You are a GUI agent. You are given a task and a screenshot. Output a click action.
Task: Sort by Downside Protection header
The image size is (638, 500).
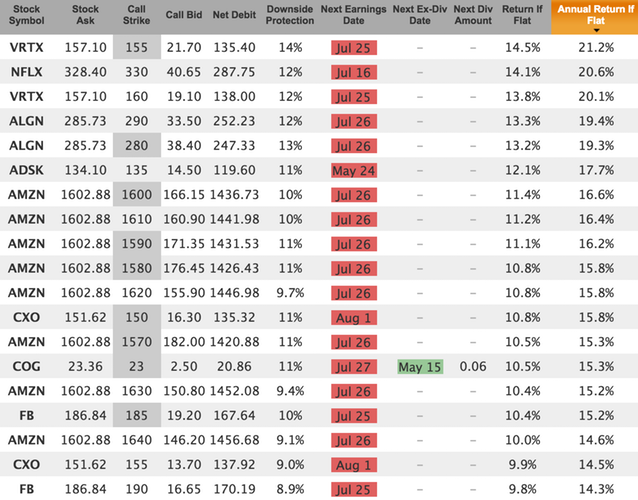[290, 15]
